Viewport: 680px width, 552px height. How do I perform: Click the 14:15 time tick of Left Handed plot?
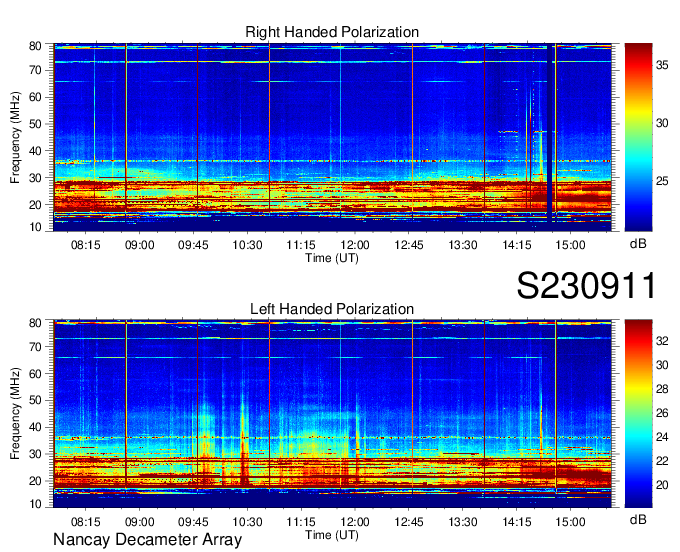pos(517,522)
